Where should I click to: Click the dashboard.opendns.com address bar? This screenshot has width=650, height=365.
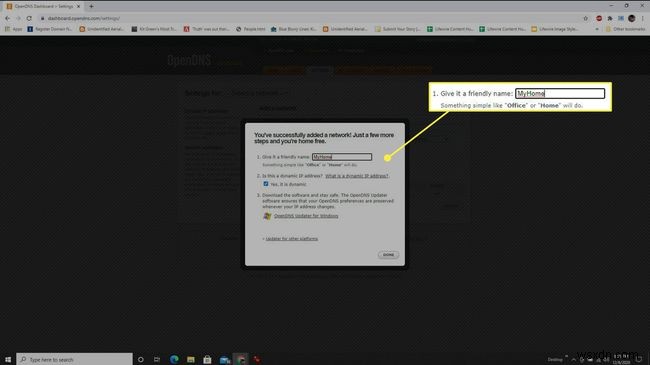point(311,18)
